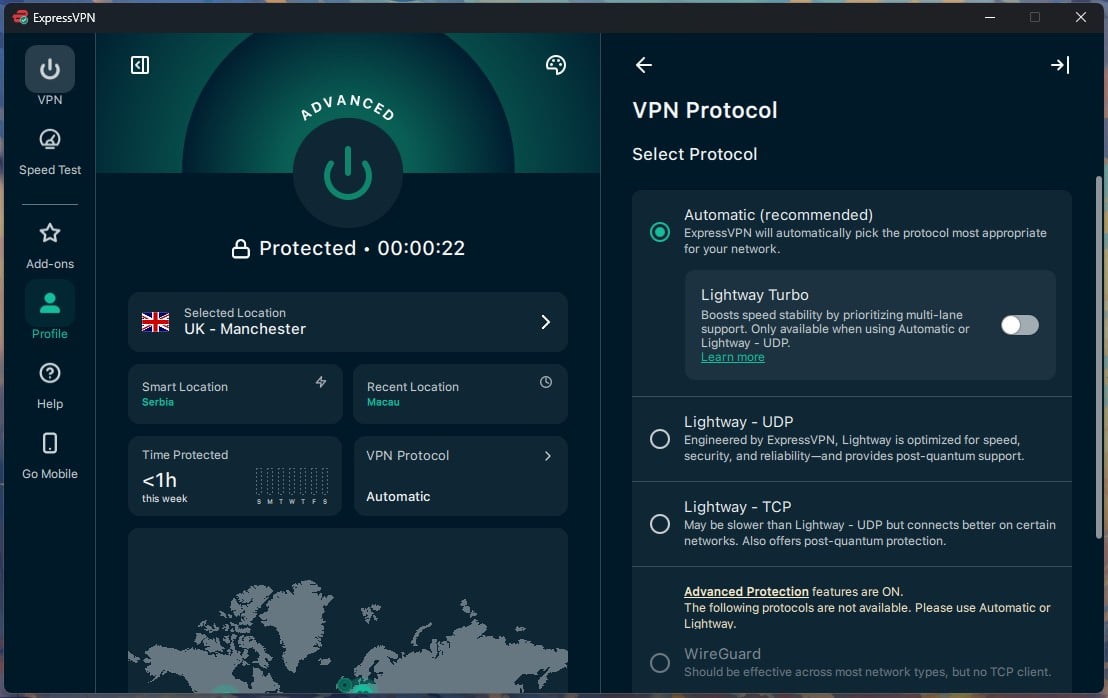
Task: Click the 'Protected • 00:00:22' status text
Action: pos(362,249)
